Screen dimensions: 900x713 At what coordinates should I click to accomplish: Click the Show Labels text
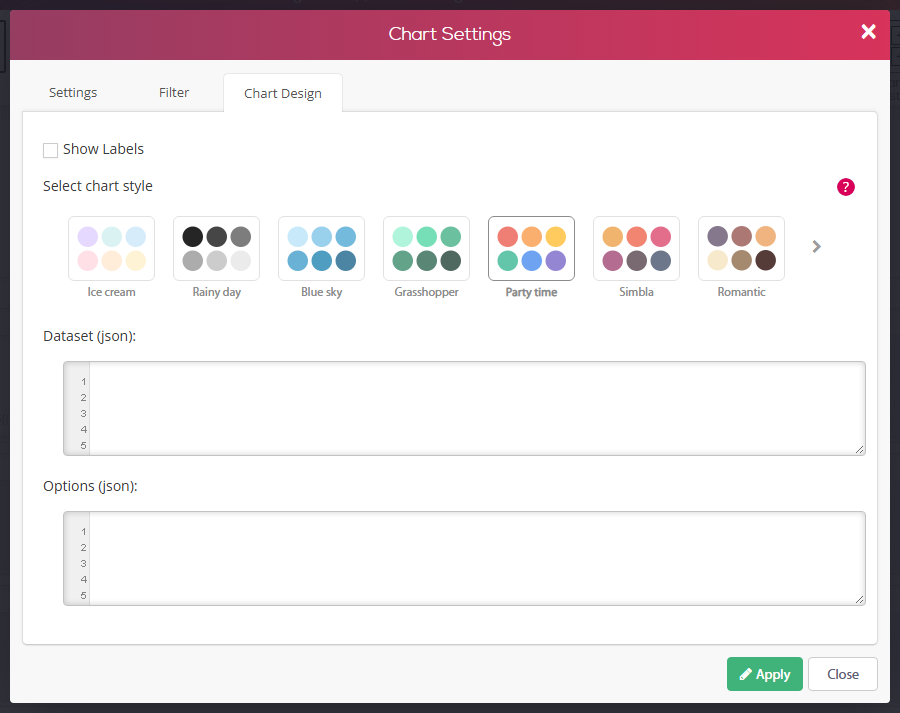(103, 149)
